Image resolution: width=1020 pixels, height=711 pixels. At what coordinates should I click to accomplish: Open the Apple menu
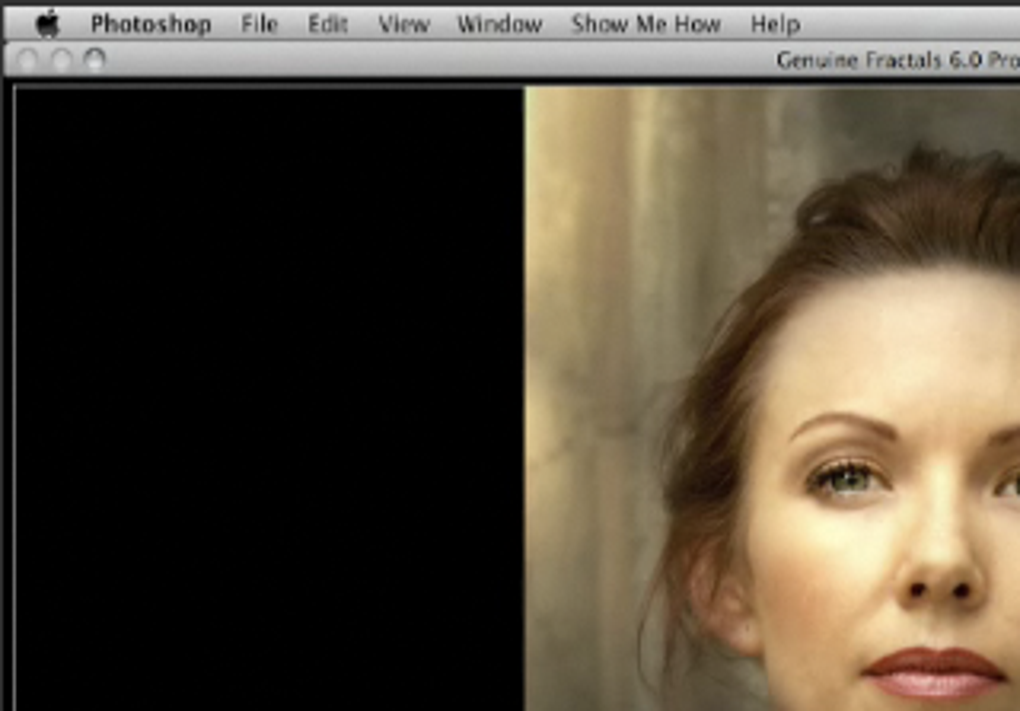point(47,24)
